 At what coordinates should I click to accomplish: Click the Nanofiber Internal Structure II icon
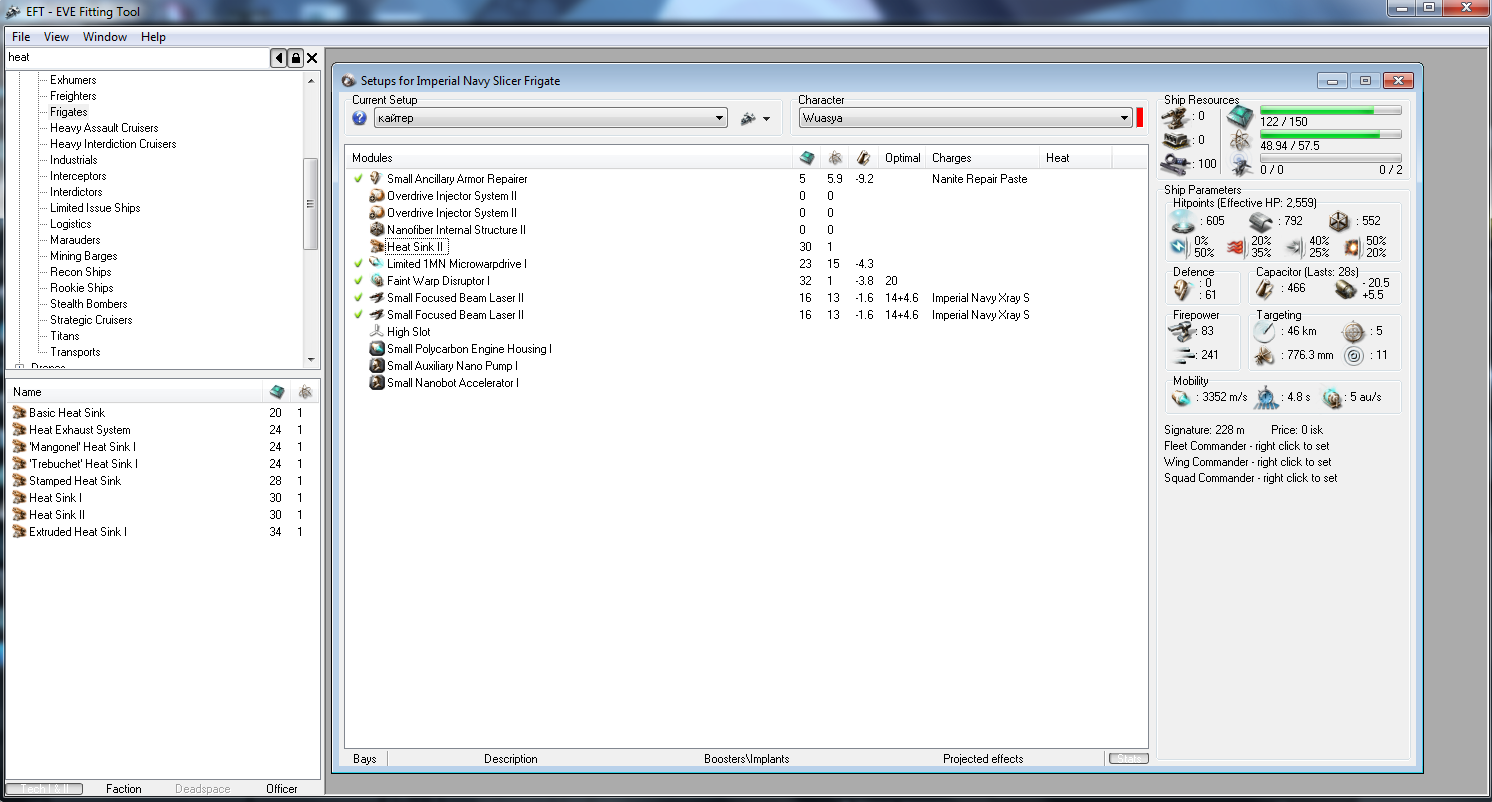click(x=377, y=230)
